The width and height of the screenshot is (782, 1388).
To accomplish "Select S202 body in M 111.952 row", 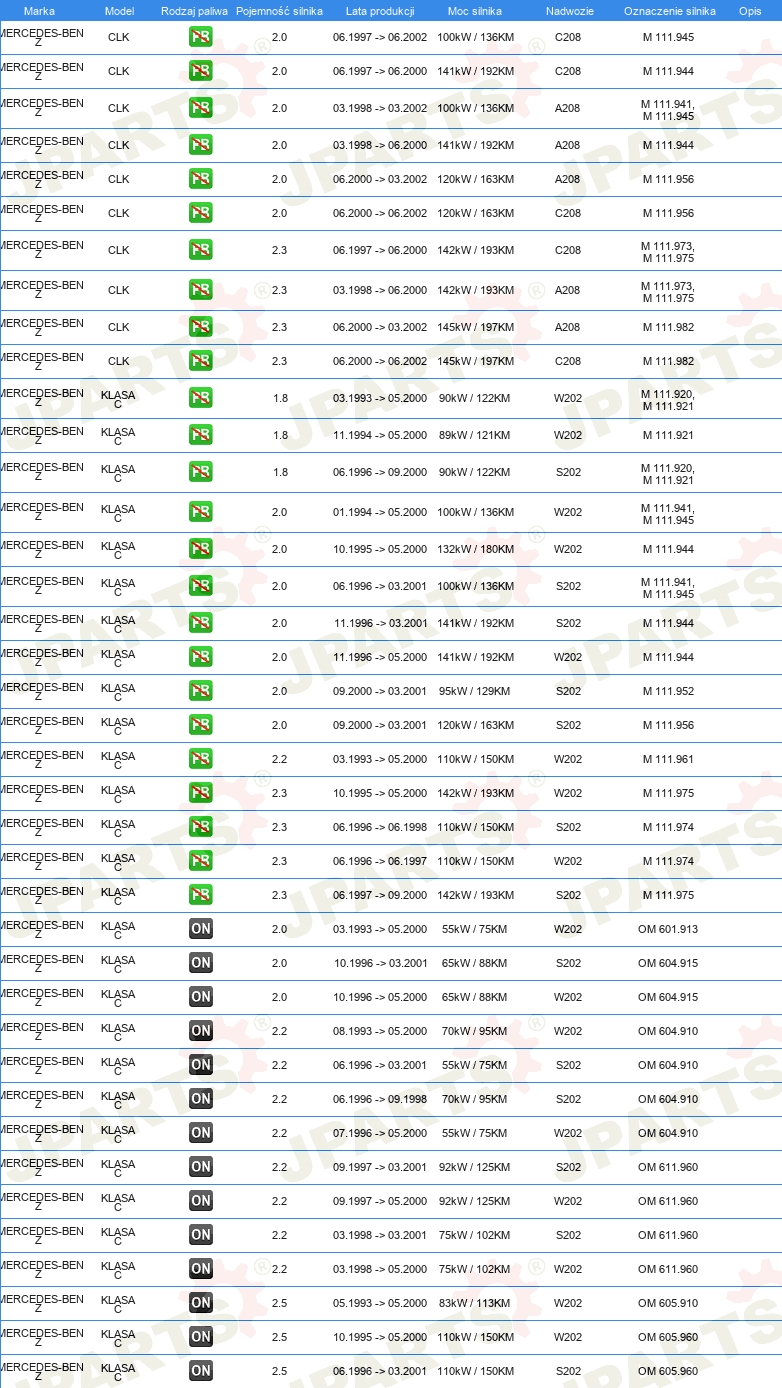I will (568, 691).
